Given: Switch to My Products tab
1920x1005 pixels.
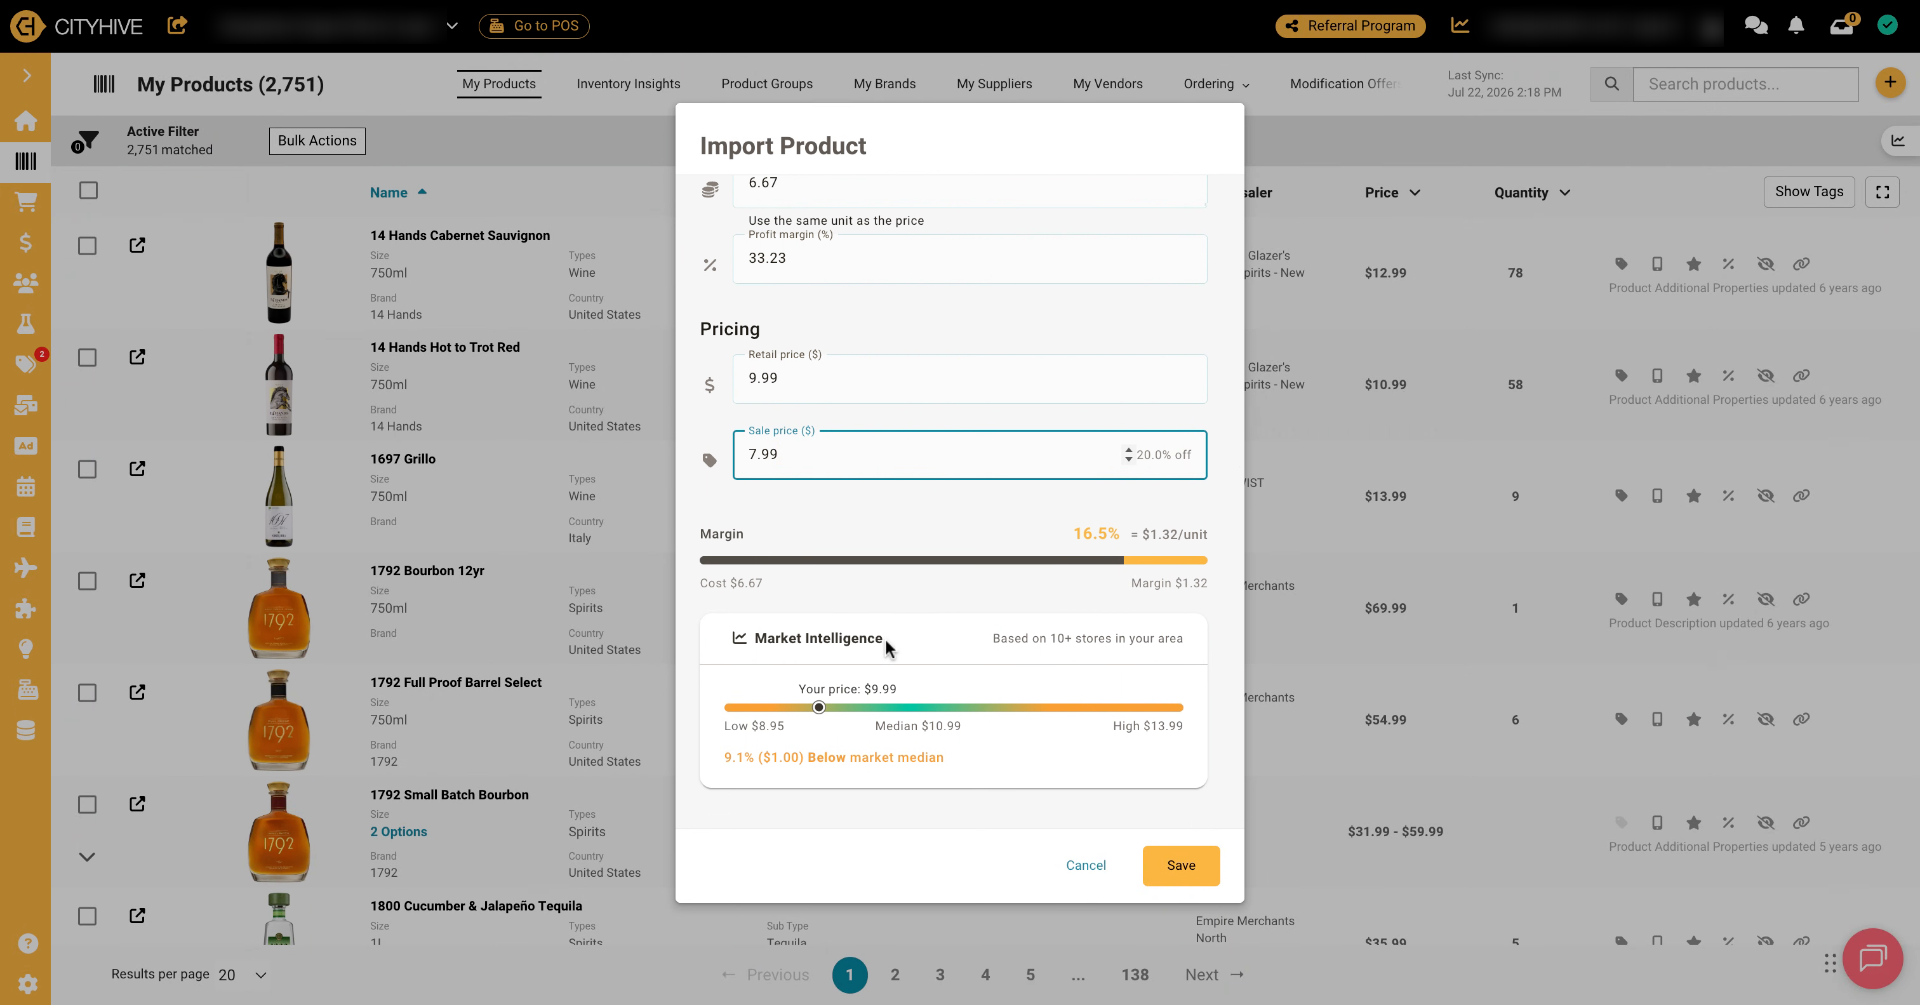Looking at the screenshot, I should [499, 84].
